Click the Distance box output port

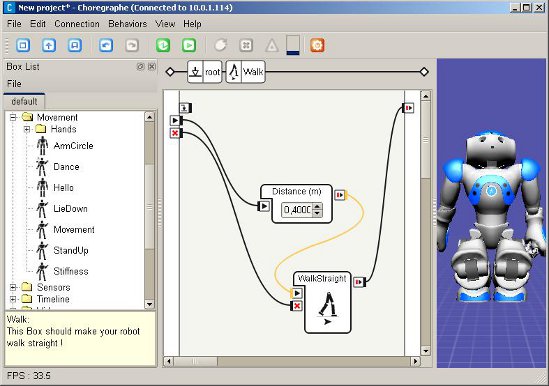coord(340,195)
